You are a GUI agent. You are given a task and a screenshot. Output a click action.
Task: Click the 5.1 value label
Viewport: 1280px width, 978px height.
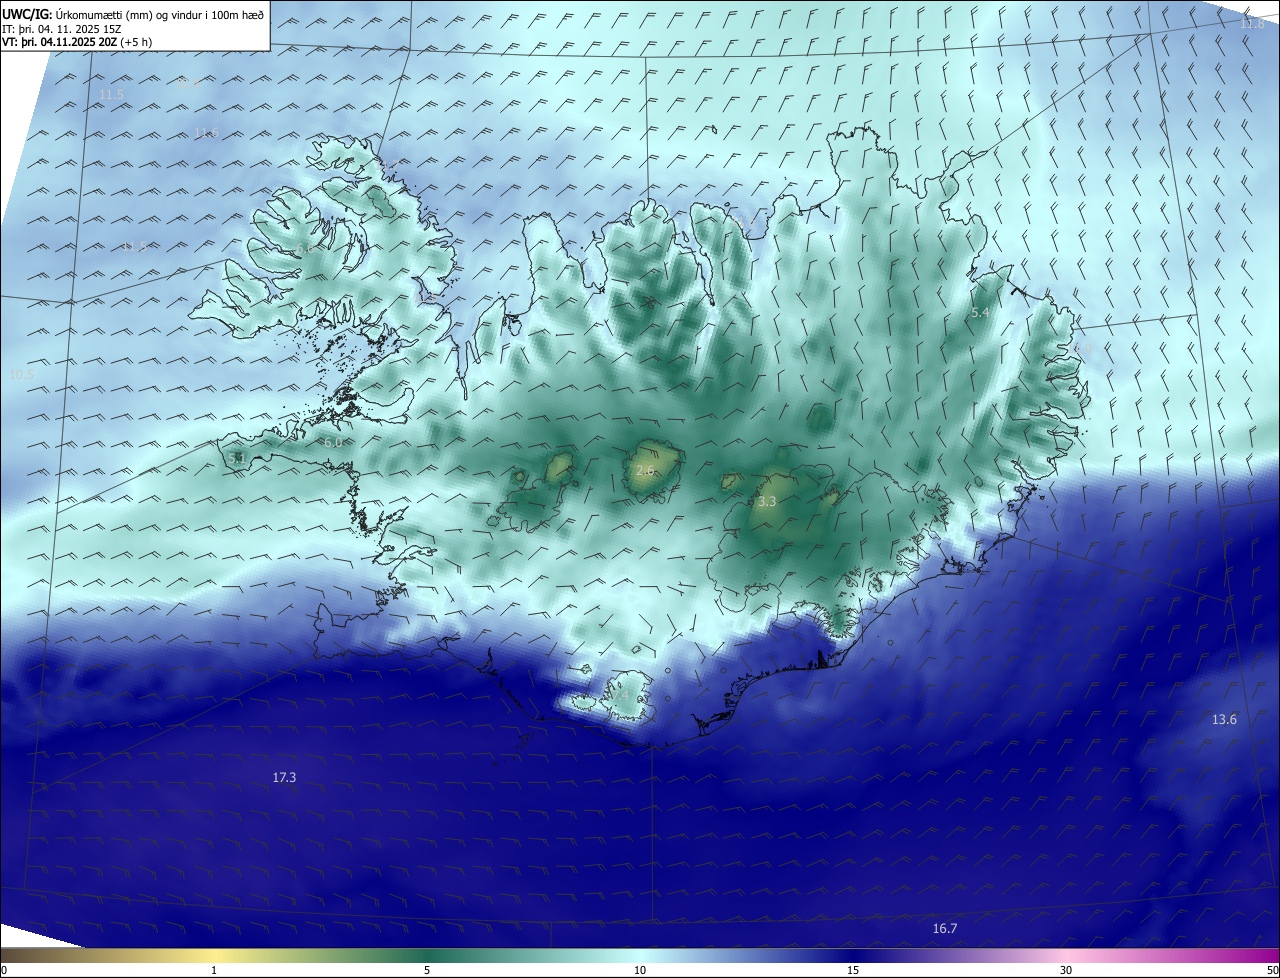(237, 458)
